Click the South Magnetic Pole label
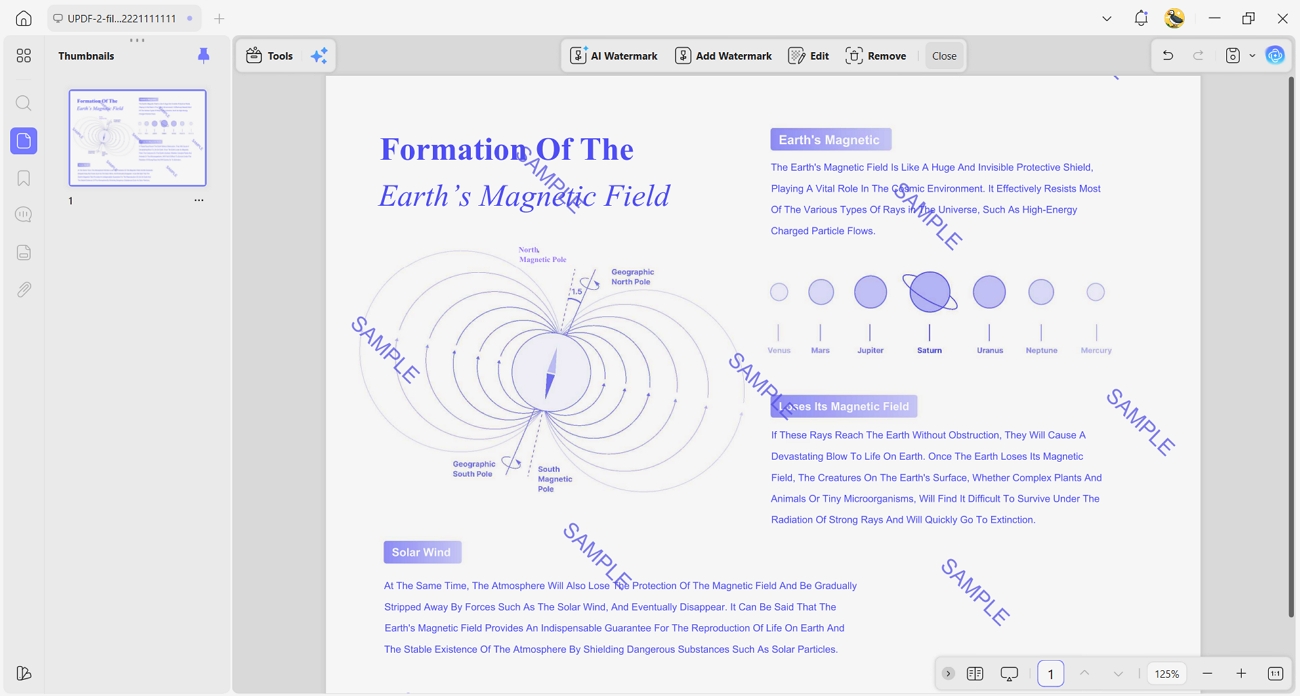 555,479
